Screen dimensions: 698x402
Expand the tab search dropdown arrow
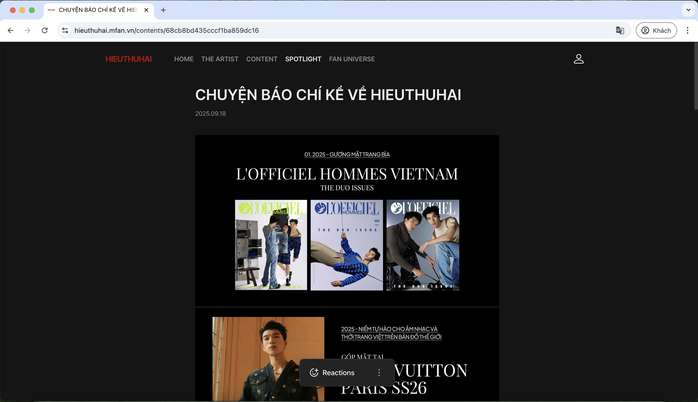684,10
